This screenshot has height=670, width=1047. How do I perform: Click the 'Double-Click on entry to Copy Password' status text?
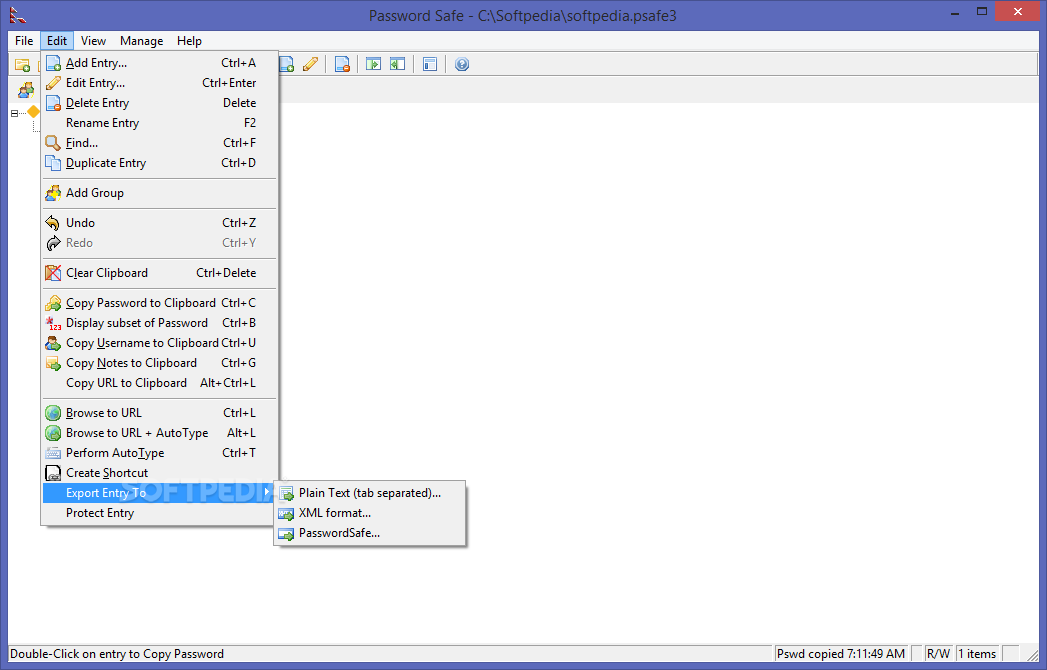[117, 654]
